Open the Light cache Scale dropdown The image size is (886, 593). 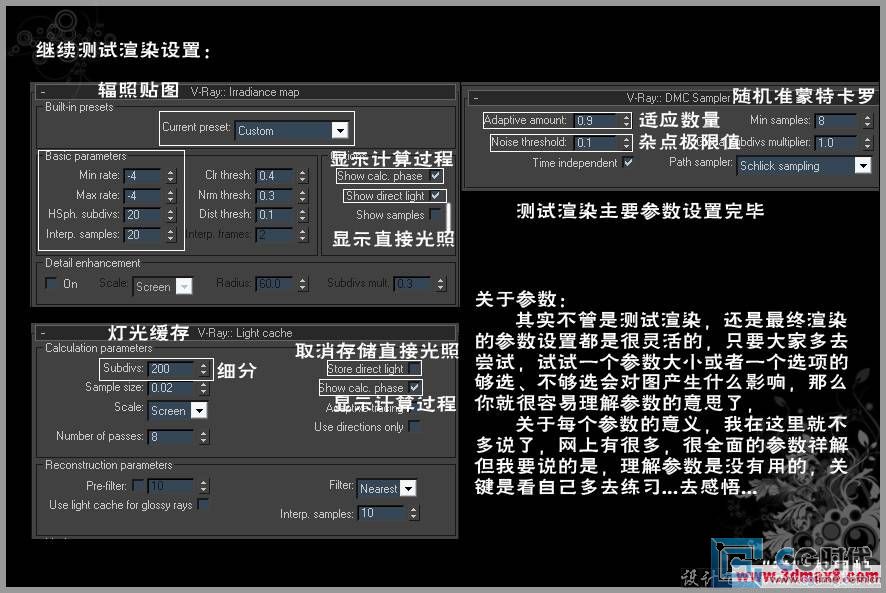(x=198, y=410)
